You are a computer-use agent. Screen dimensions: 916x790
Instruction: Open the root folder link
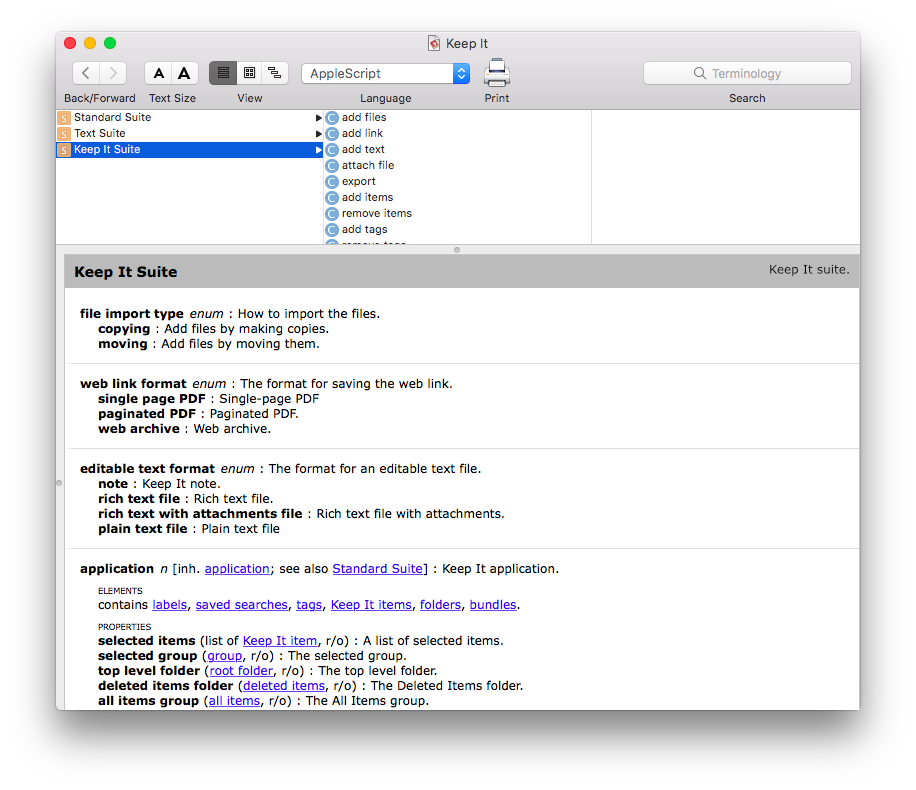[x=241, y=671]
